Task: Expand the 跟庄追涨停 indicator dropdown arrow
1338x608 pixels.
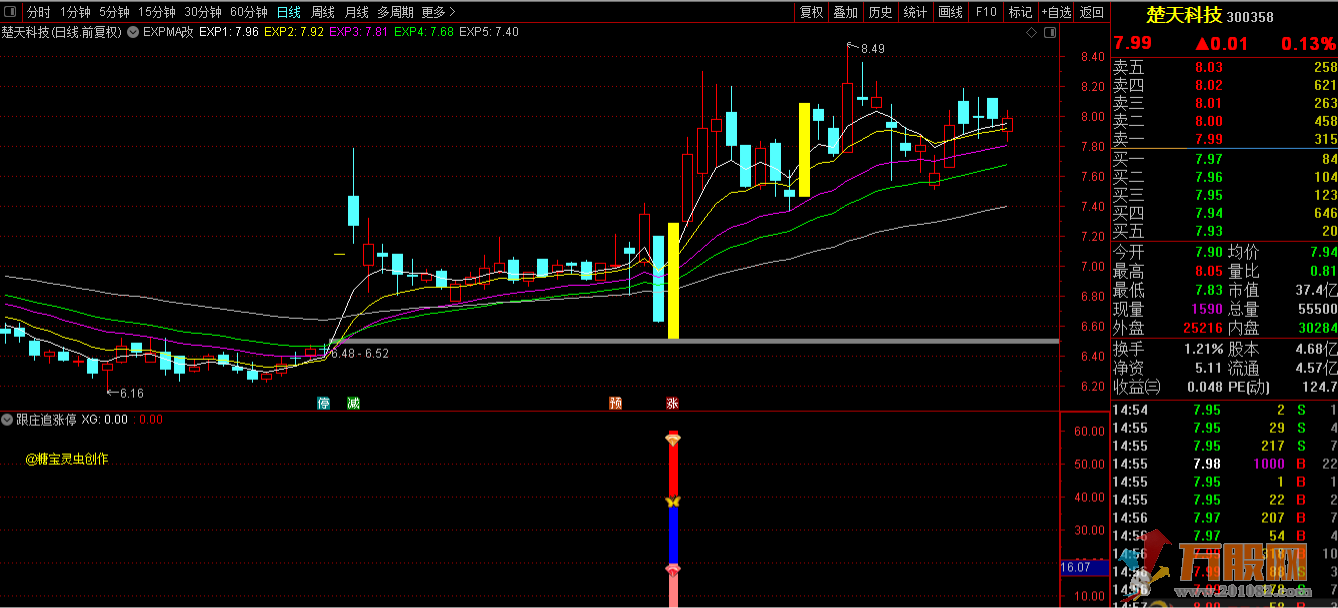Action: (x=8, y=420)
